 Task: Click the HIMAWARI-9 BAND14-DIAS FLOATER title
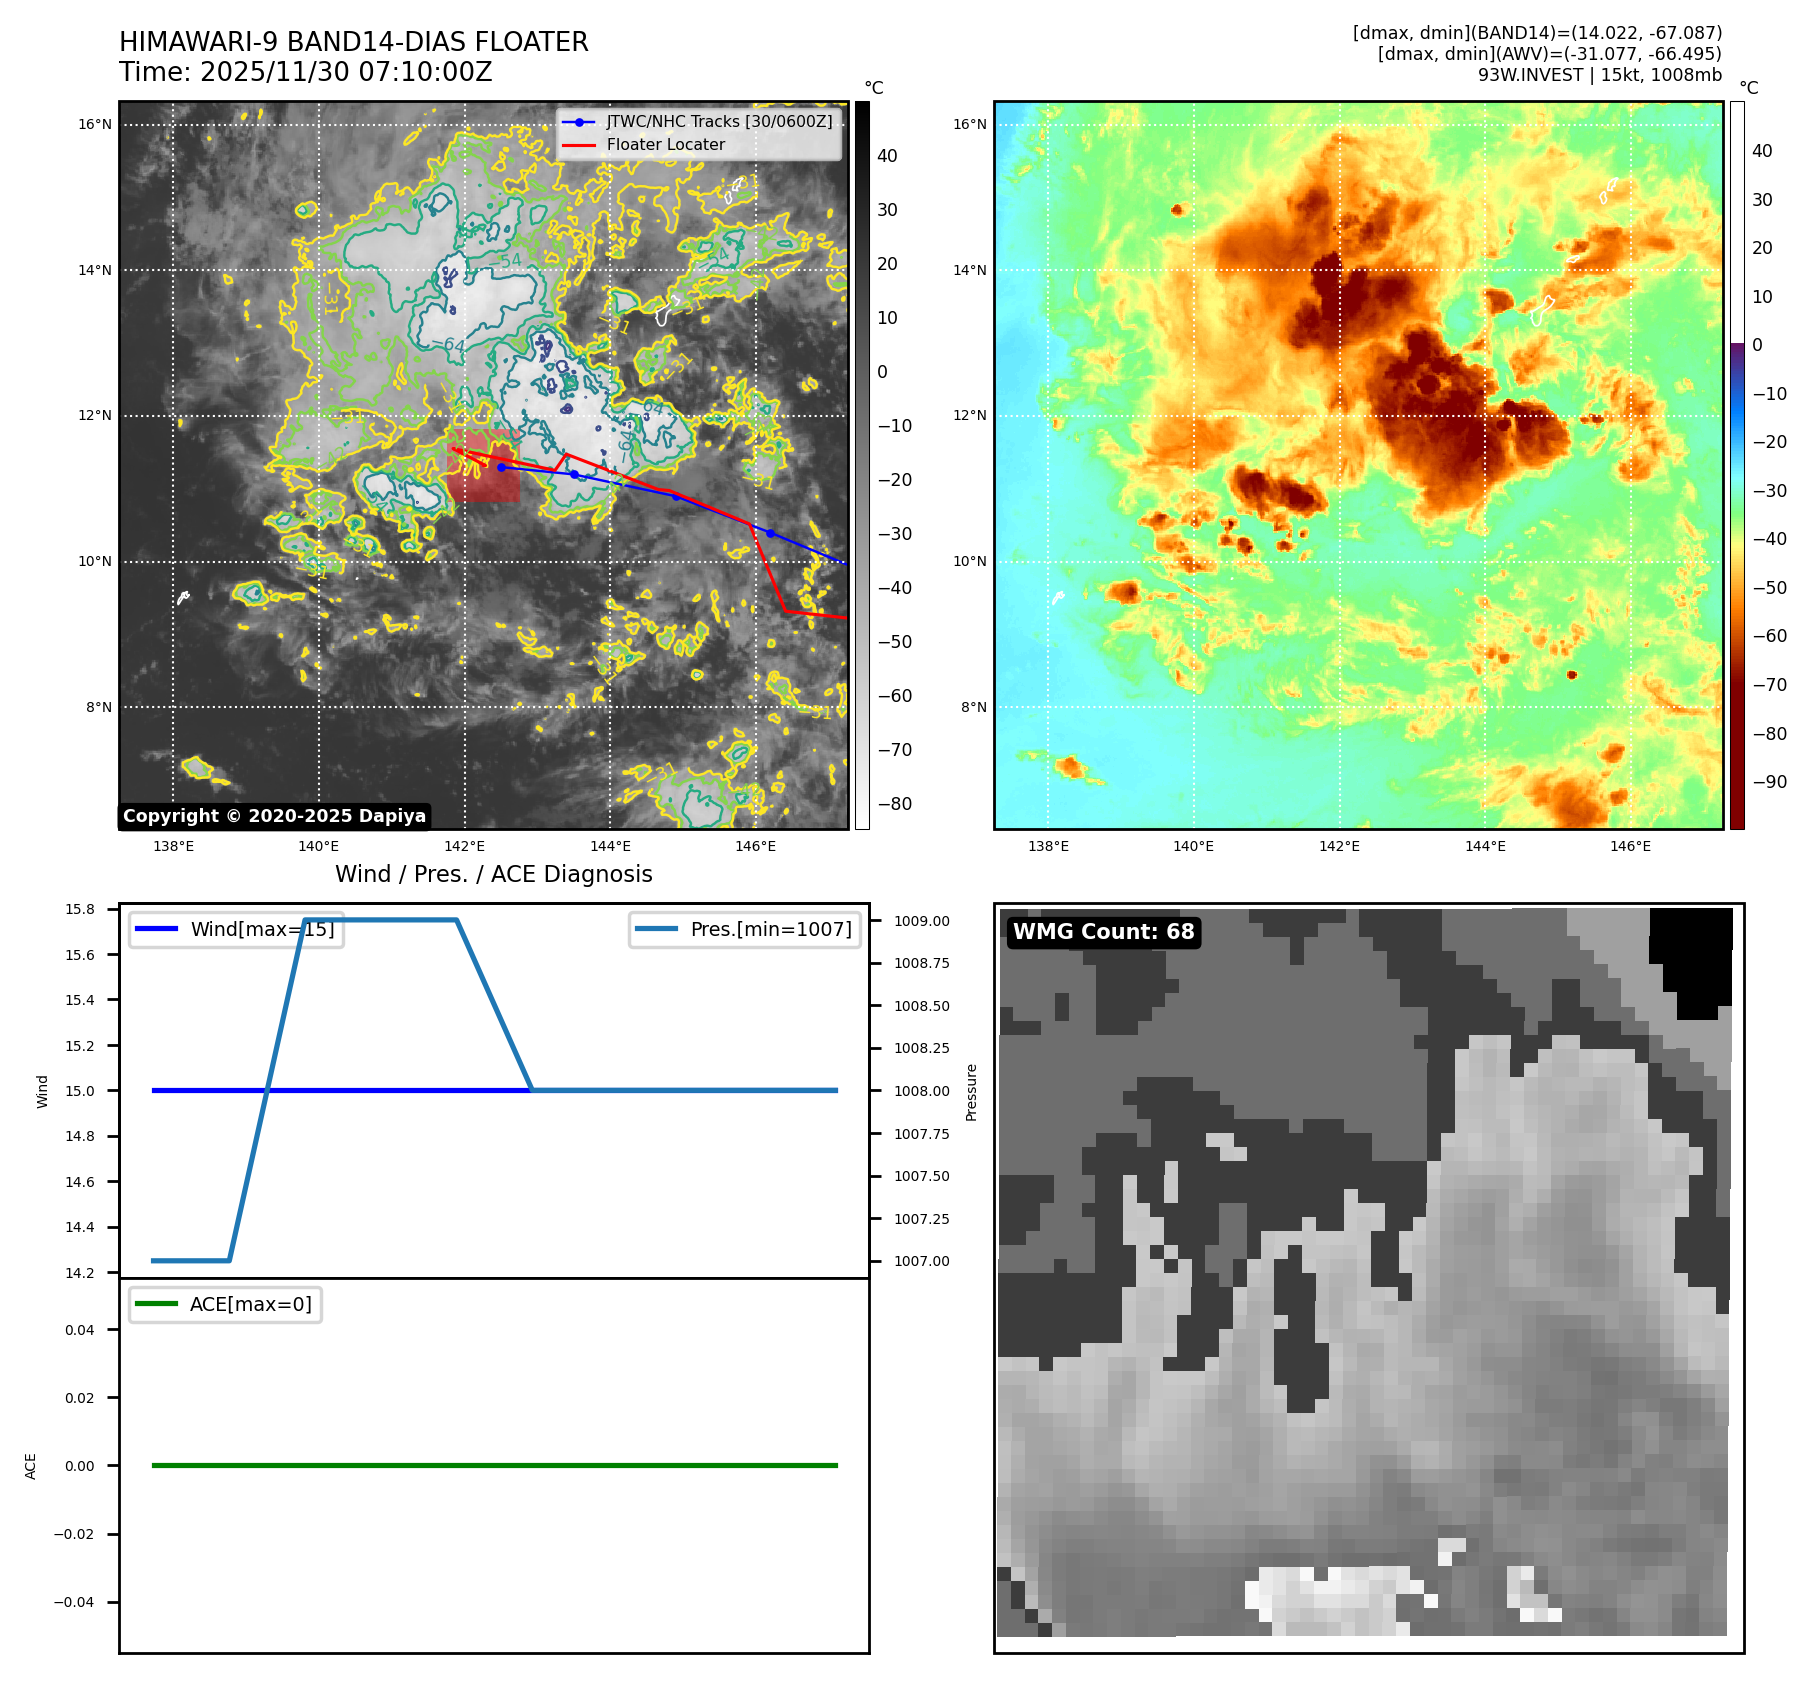pyautogui.click(x=354, y=42)
